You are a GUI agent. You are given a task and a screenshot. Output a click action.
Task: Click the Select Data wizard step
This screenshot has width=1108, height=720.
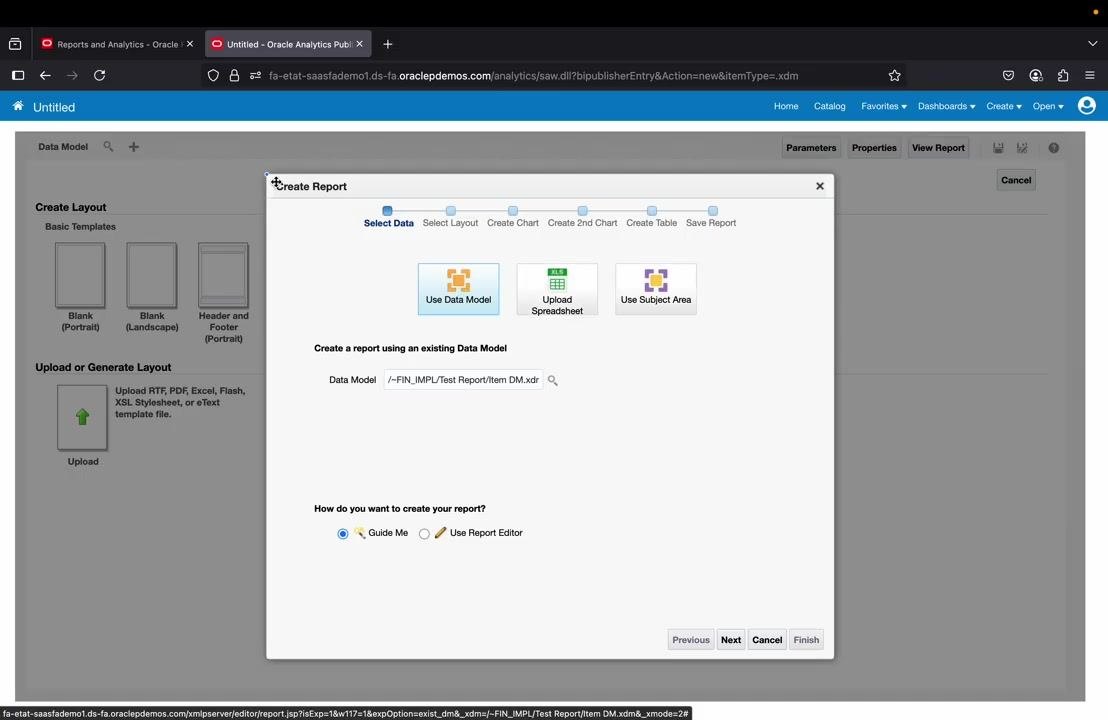click(388, 217)
